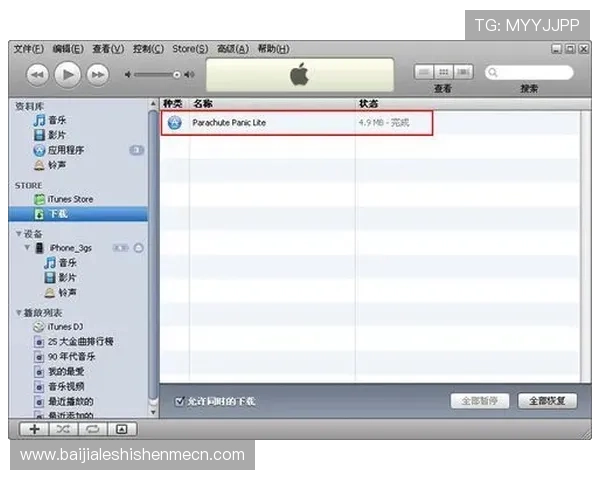Click the 4.9 MB - 完成 status text
The image size is (600, 480).
(384, 122)
